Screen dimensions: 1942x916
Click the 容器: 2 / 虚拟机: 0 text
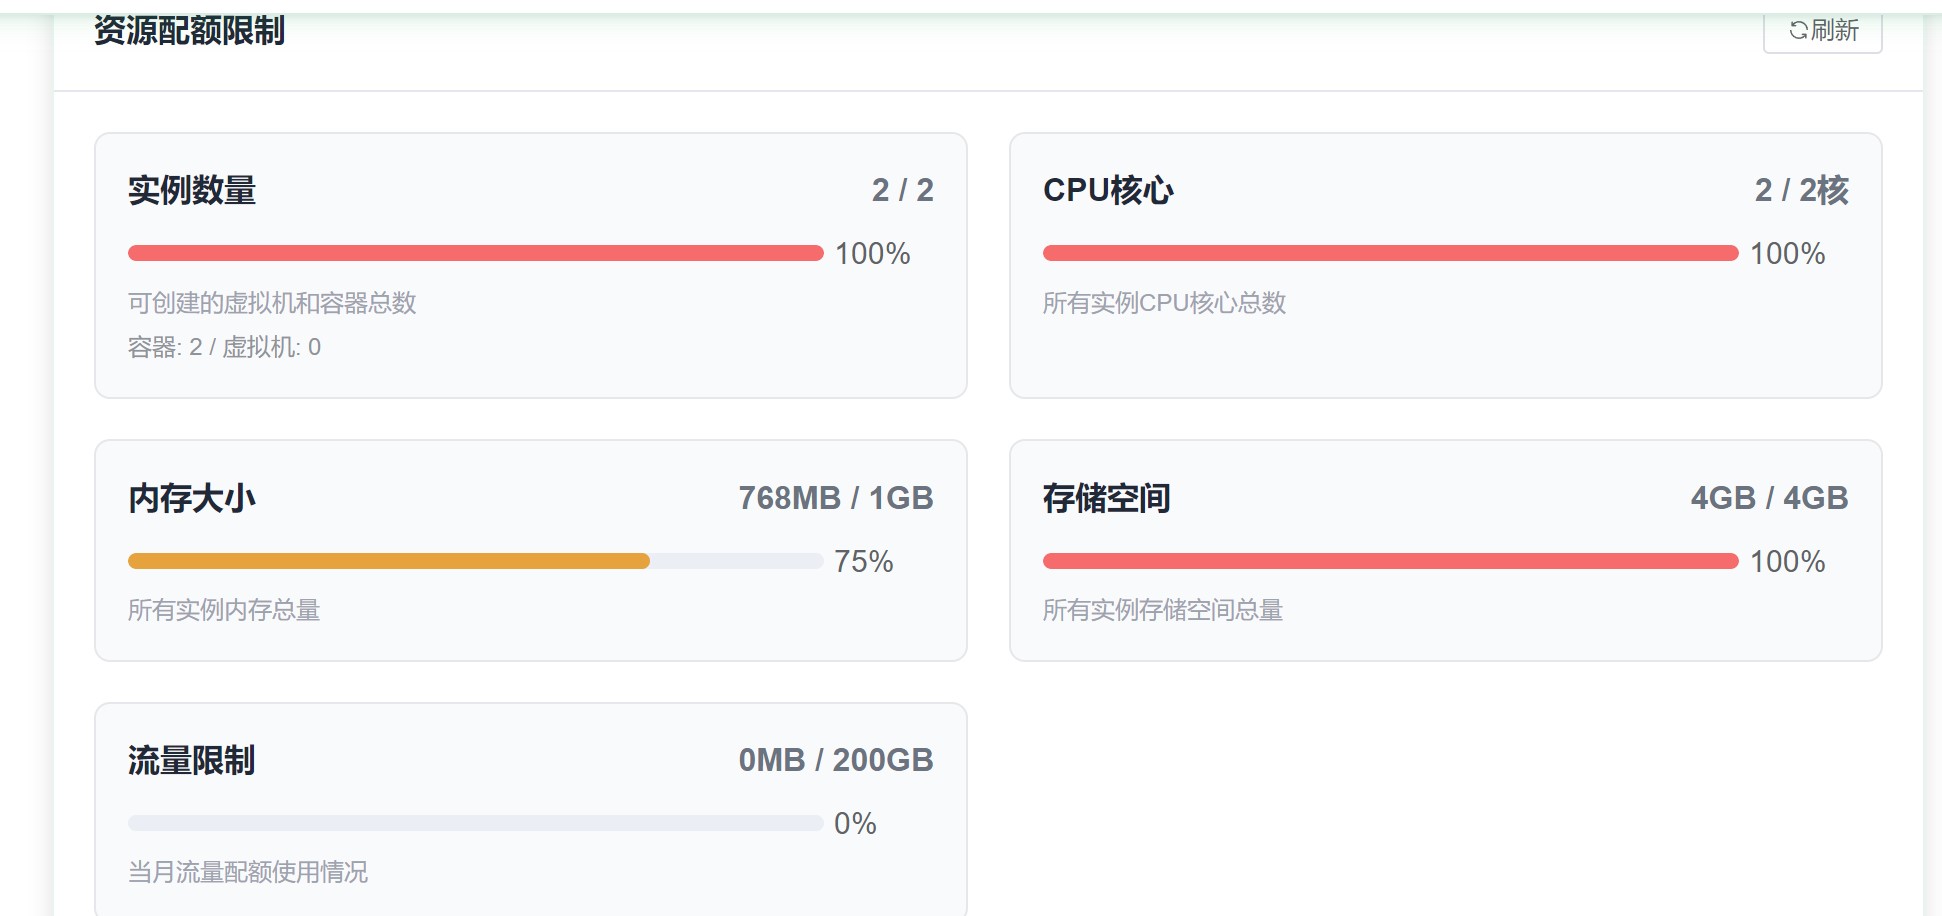pyautogui.click(x=224, y=347)
